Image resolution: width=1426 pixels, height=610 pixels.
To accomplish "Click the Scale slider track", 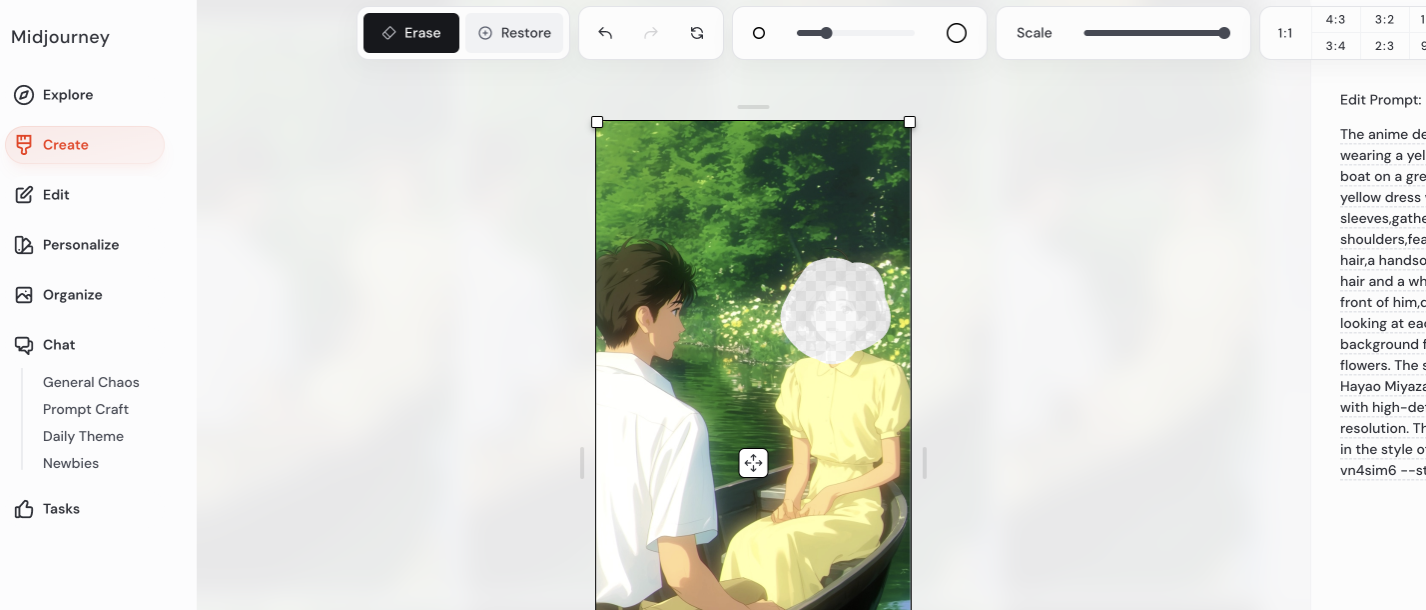I will tap(1157, 33).
